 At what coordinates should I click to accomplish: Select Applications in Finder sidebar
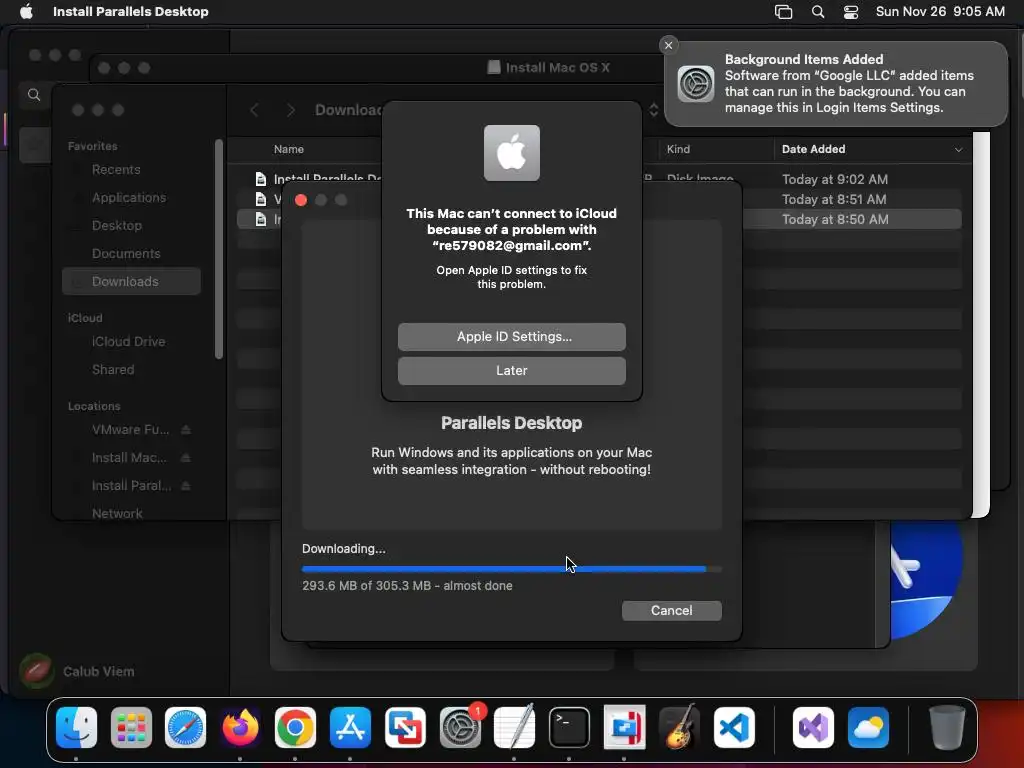(129, 197)
